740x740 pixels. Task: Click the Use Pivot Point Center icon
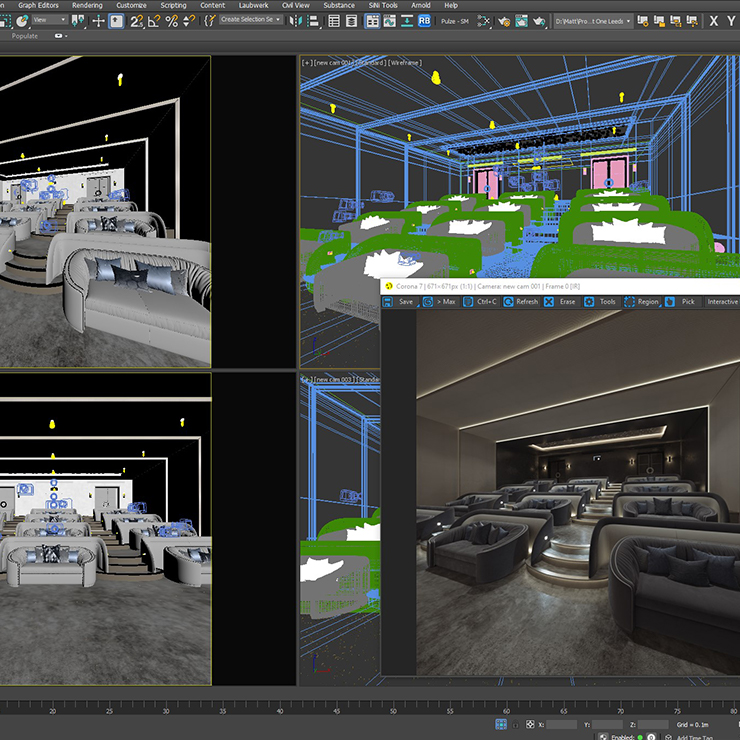(x=78, y=20)
